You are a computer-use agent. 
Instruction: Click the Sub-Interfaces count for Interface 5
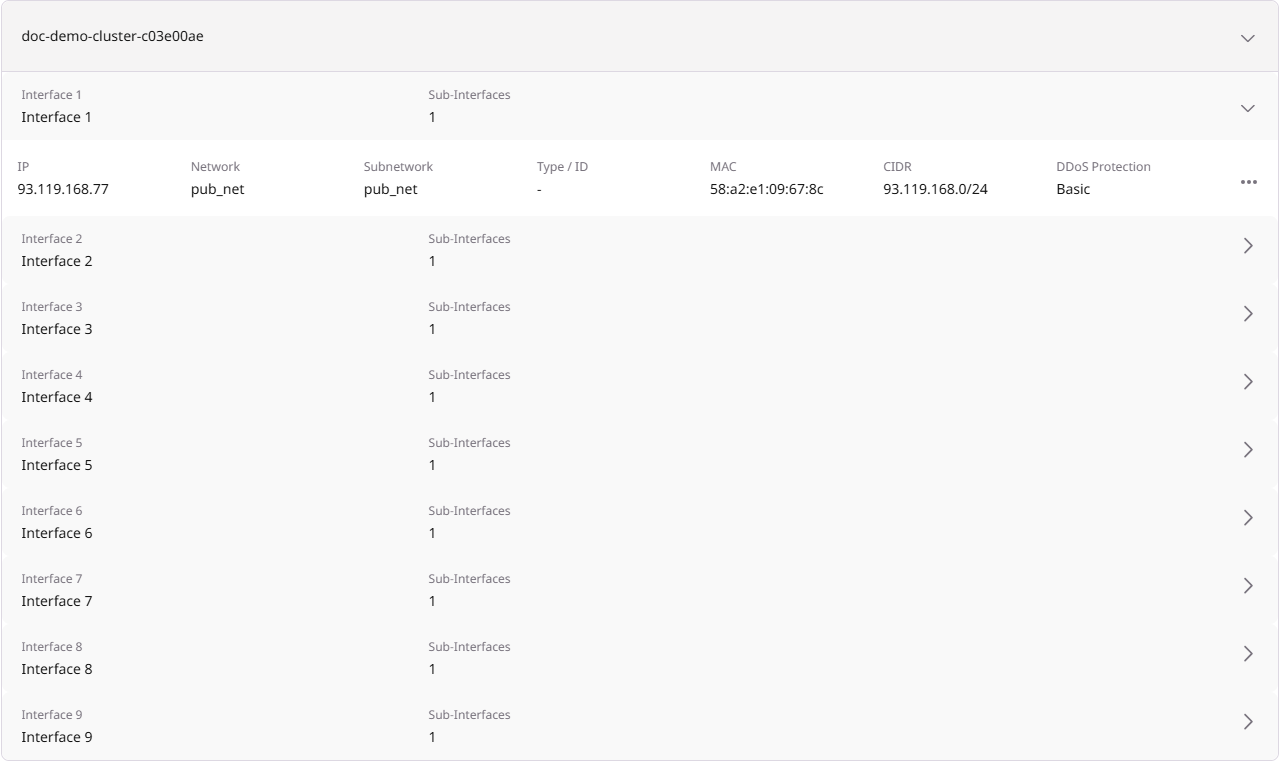432,465
